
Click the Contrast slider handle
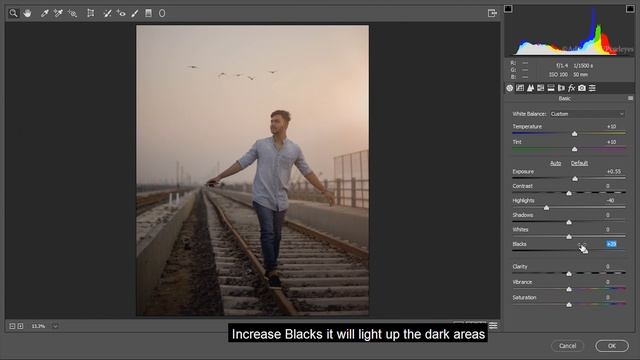[x=569, y=193]
